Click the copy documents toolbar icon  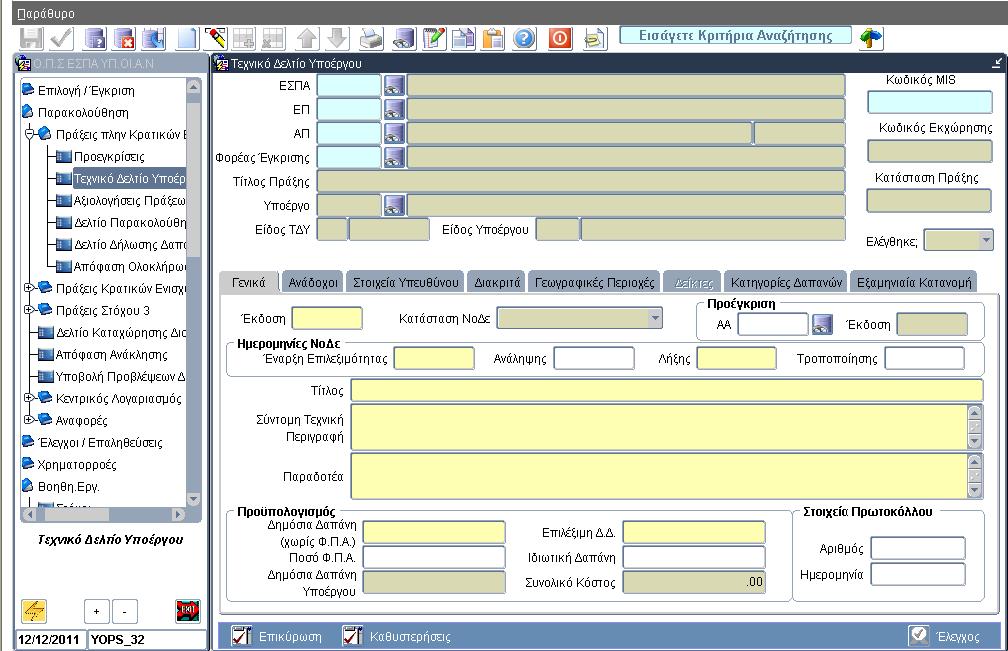point(464,39)
